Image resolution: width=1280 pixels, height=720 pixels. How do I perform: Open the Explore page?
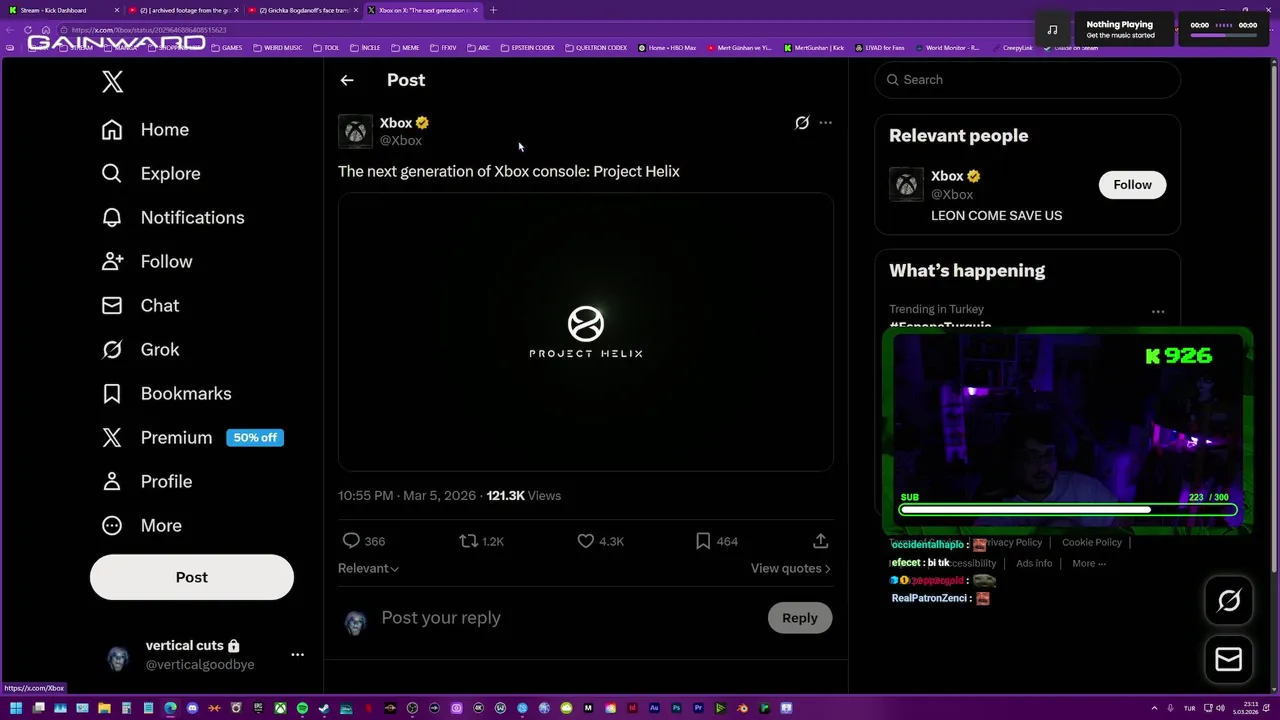click(151, 174)
